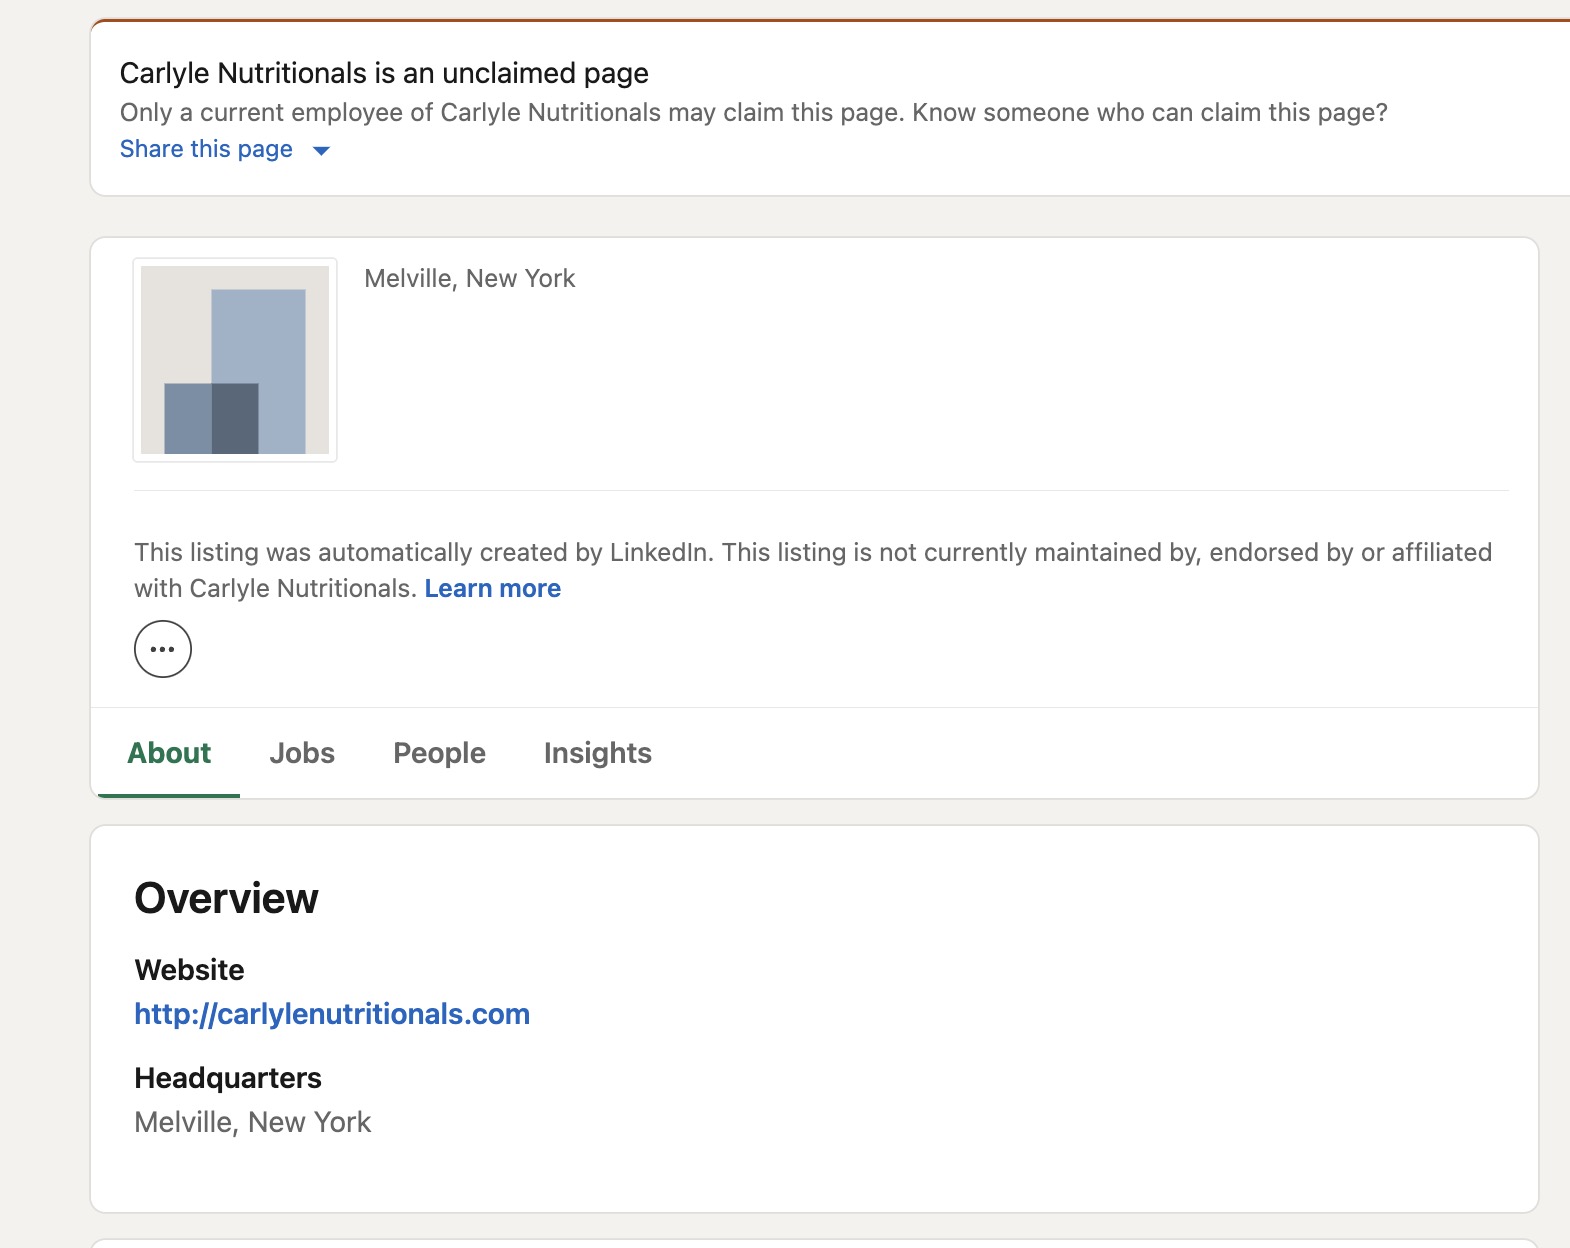Viewport: 1570px width, 1248px height.
Task: Click the 'Only a current employee' notice text
Action: pos(754,112)
